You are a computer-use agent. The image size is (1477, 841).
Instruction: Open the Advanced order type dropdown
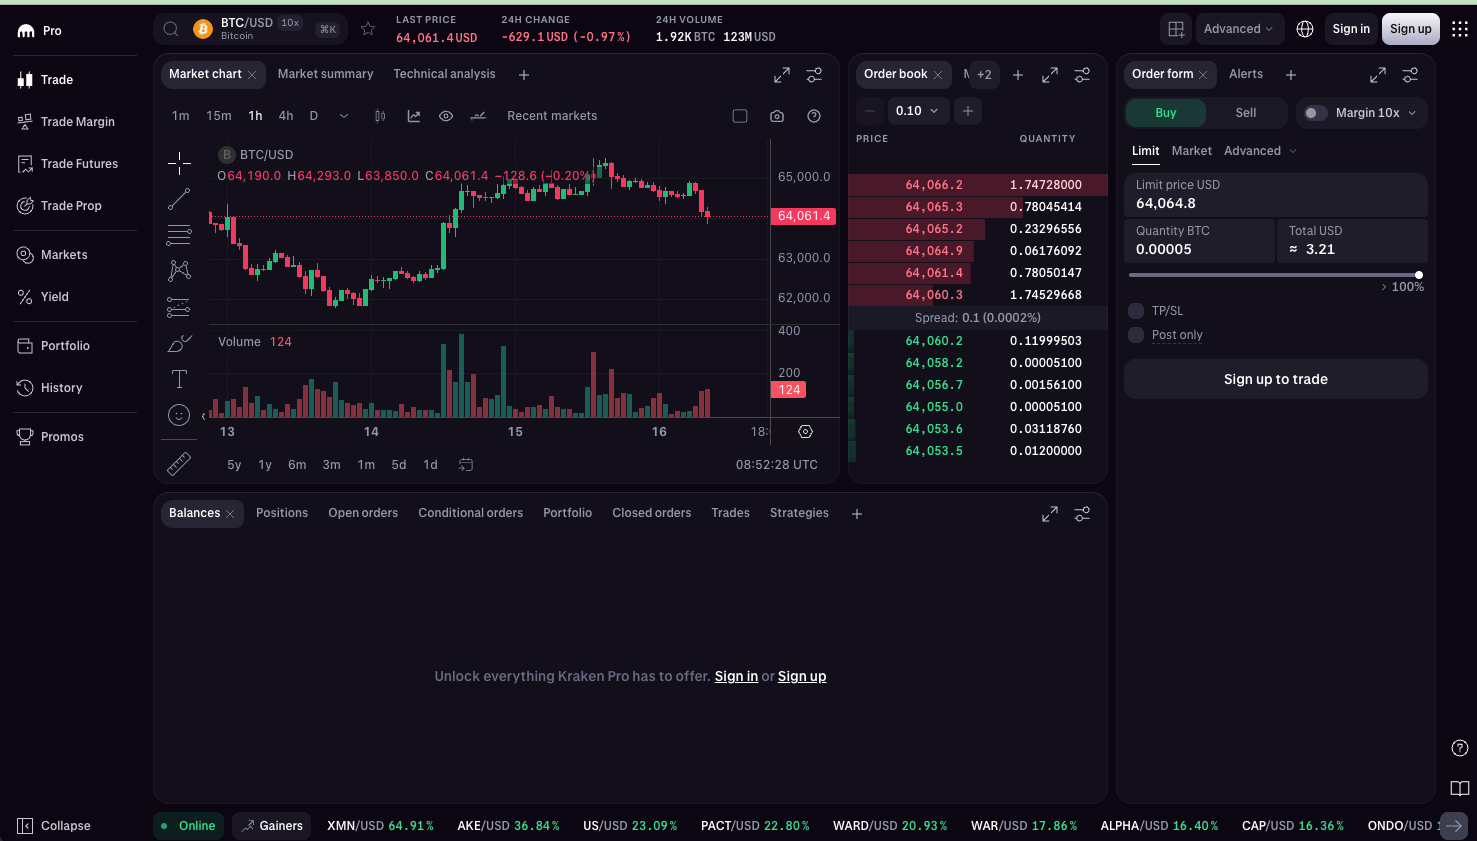(x=1260, y=151)
